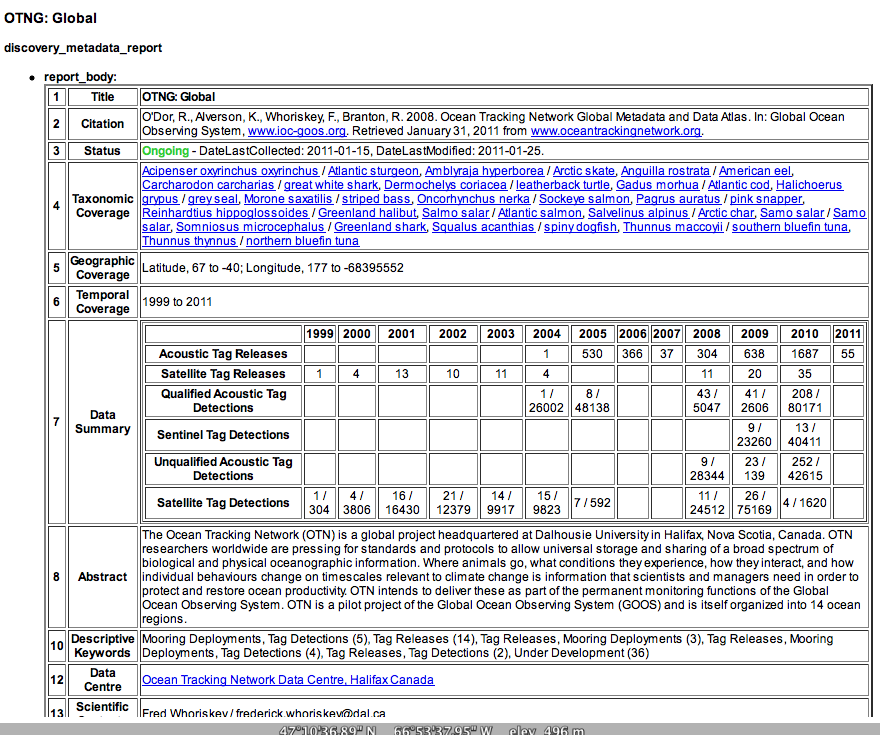The image size is (880, 735).
Task: Click the Arctic char link
Action: point(725,213)
